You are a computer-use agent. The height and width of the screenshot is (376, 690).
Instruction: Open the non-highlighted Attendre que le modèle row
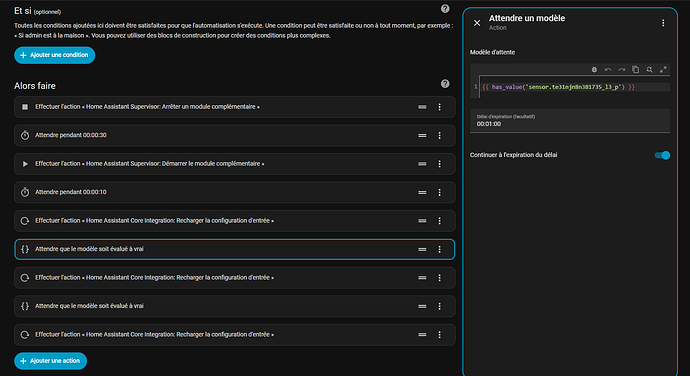[235, 306]
